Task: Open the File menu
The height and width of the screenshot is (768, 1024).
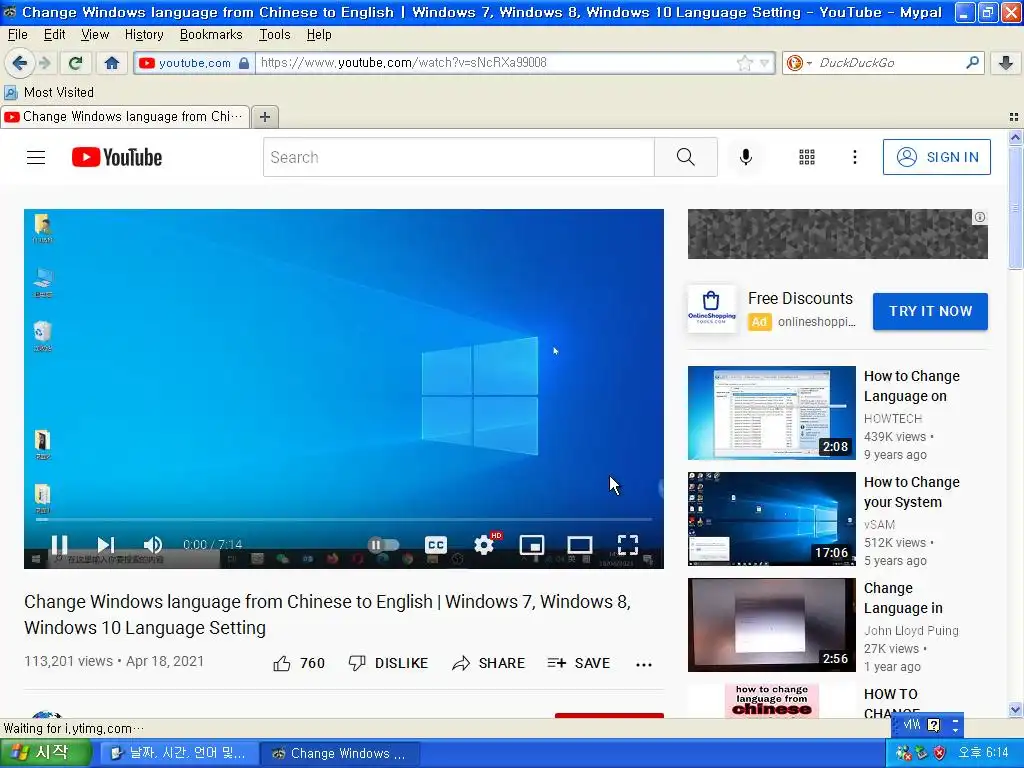Action: click(x=18, y=35)
